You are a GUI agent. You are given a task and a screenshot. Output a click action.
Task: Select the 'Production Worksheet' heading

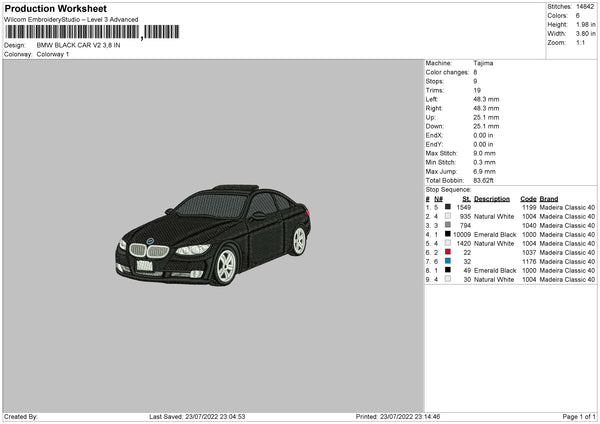[55, 8]
